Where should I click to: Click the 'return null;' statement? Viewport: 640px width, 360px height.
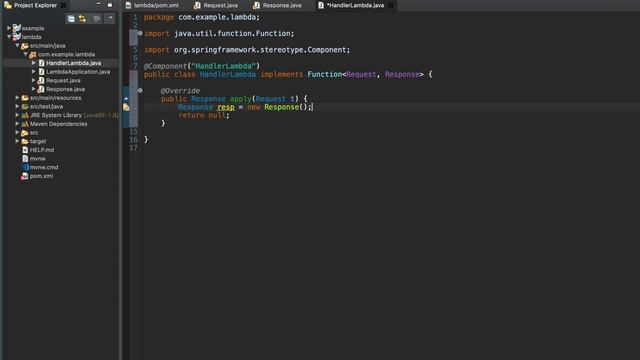[204, 115]
